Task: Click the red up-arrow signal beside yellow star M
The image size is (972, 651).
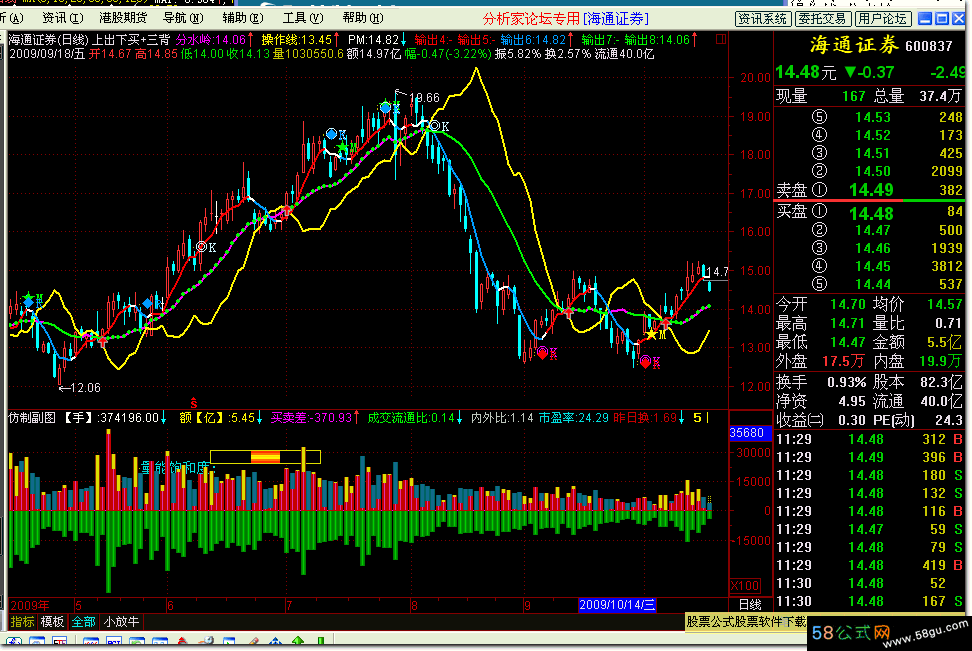Action: coord(666,322)
